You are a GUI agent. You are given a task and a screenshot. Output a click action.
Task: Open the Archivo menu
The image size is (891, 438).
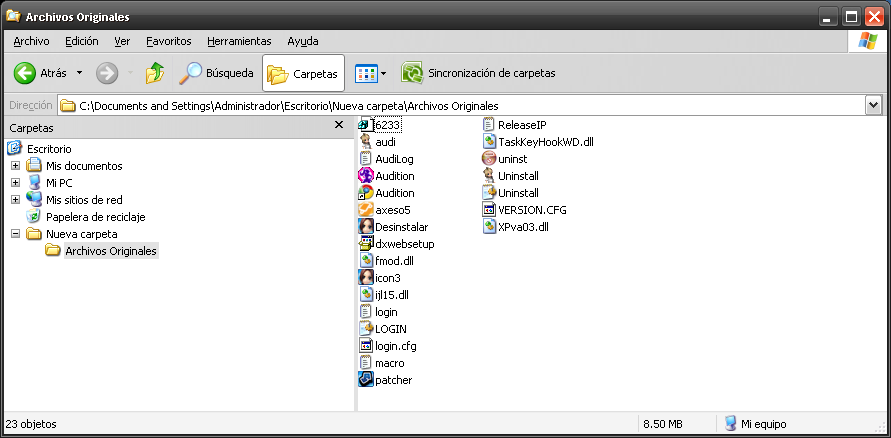point(31,41)
